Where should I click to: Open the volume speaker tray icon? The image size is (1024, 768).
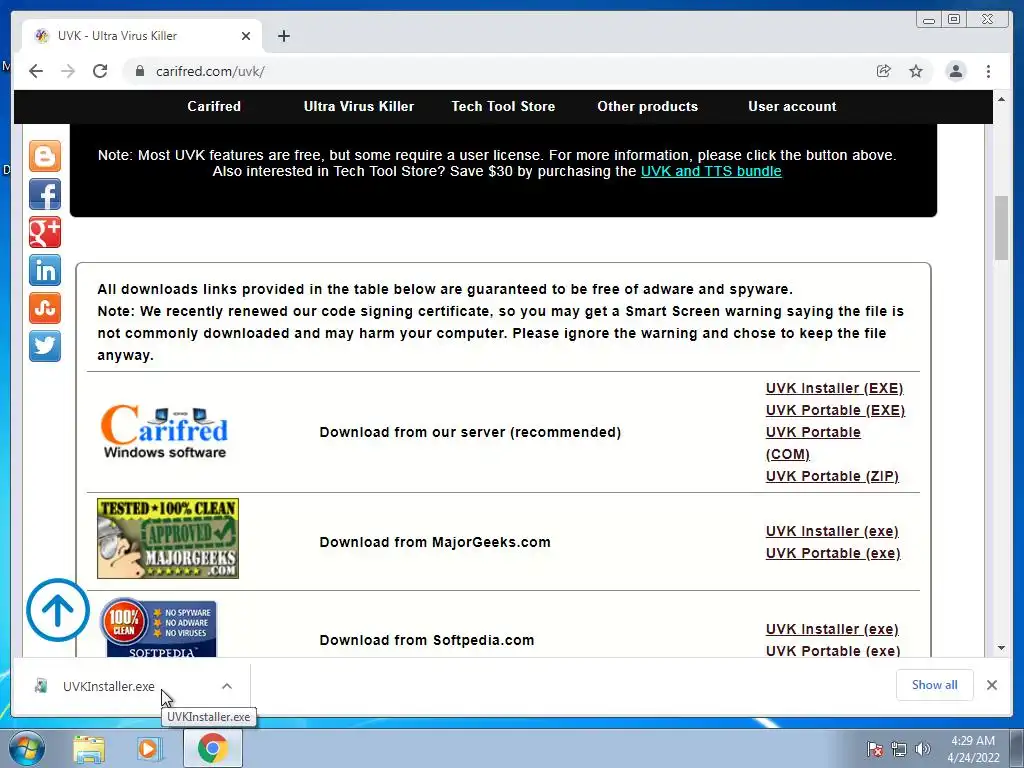coord(922,749)
